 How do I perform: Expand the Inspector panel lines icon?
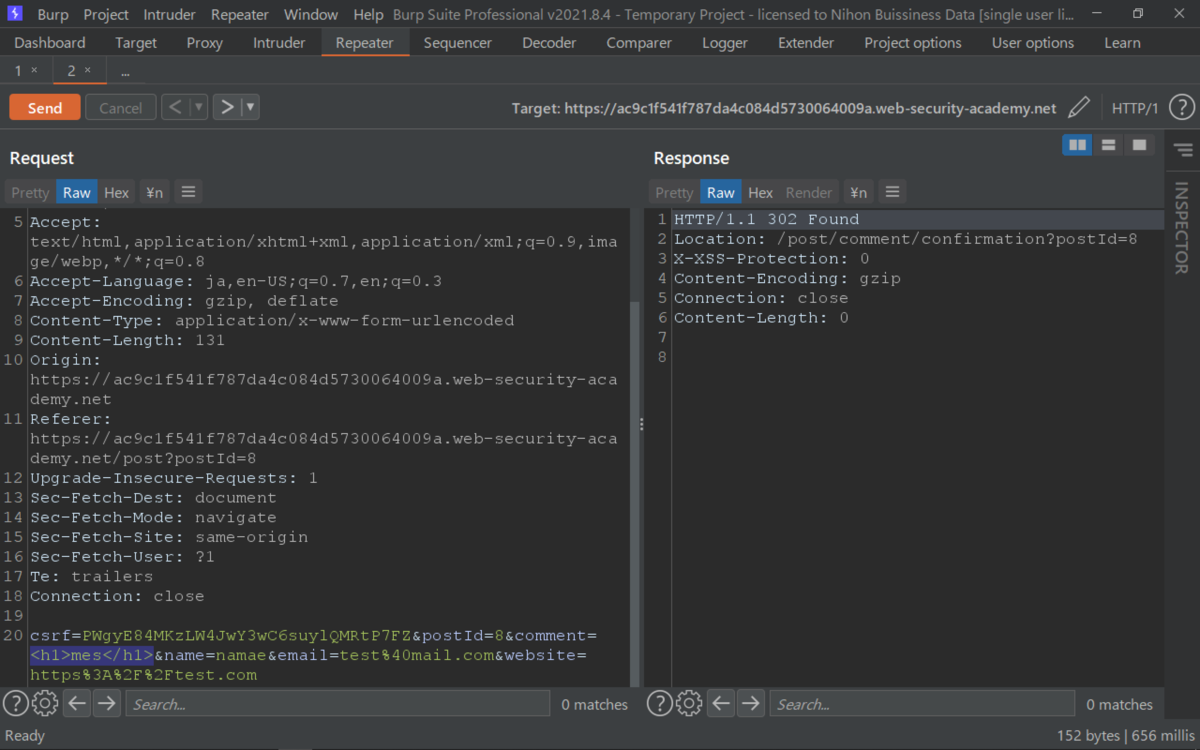[1183, 150]
